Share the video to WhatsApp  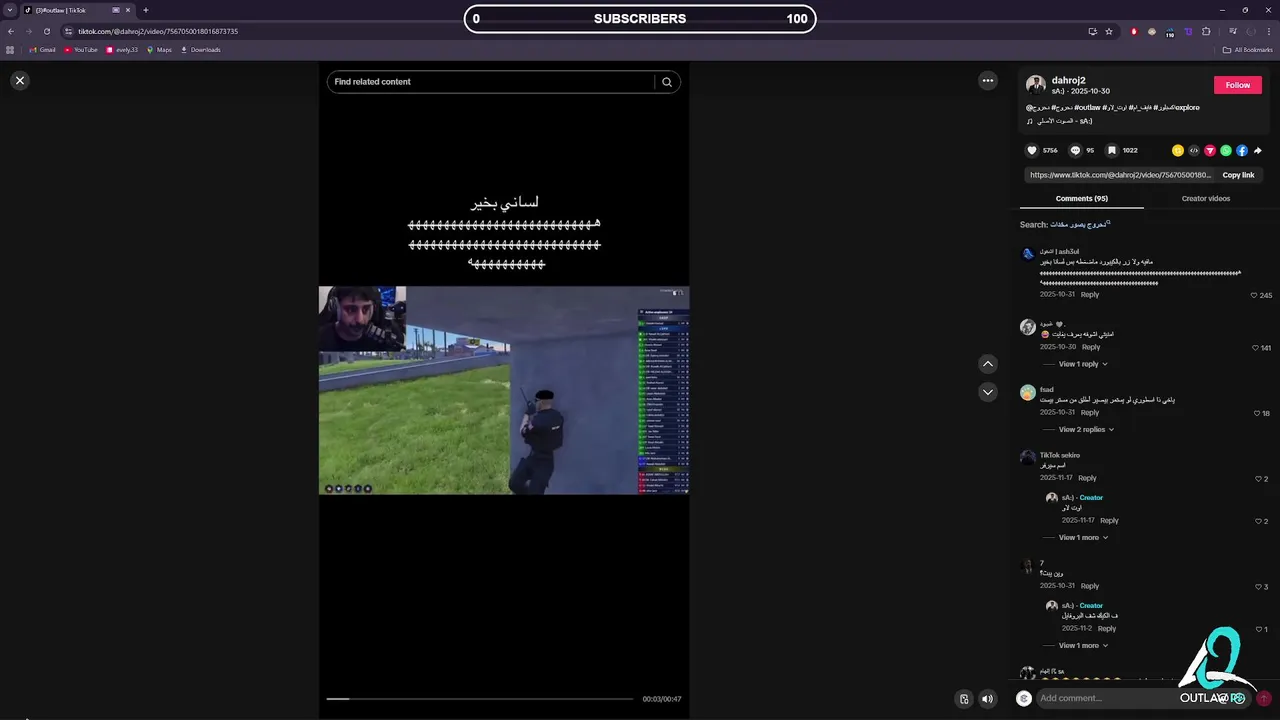coord(1226,150)
